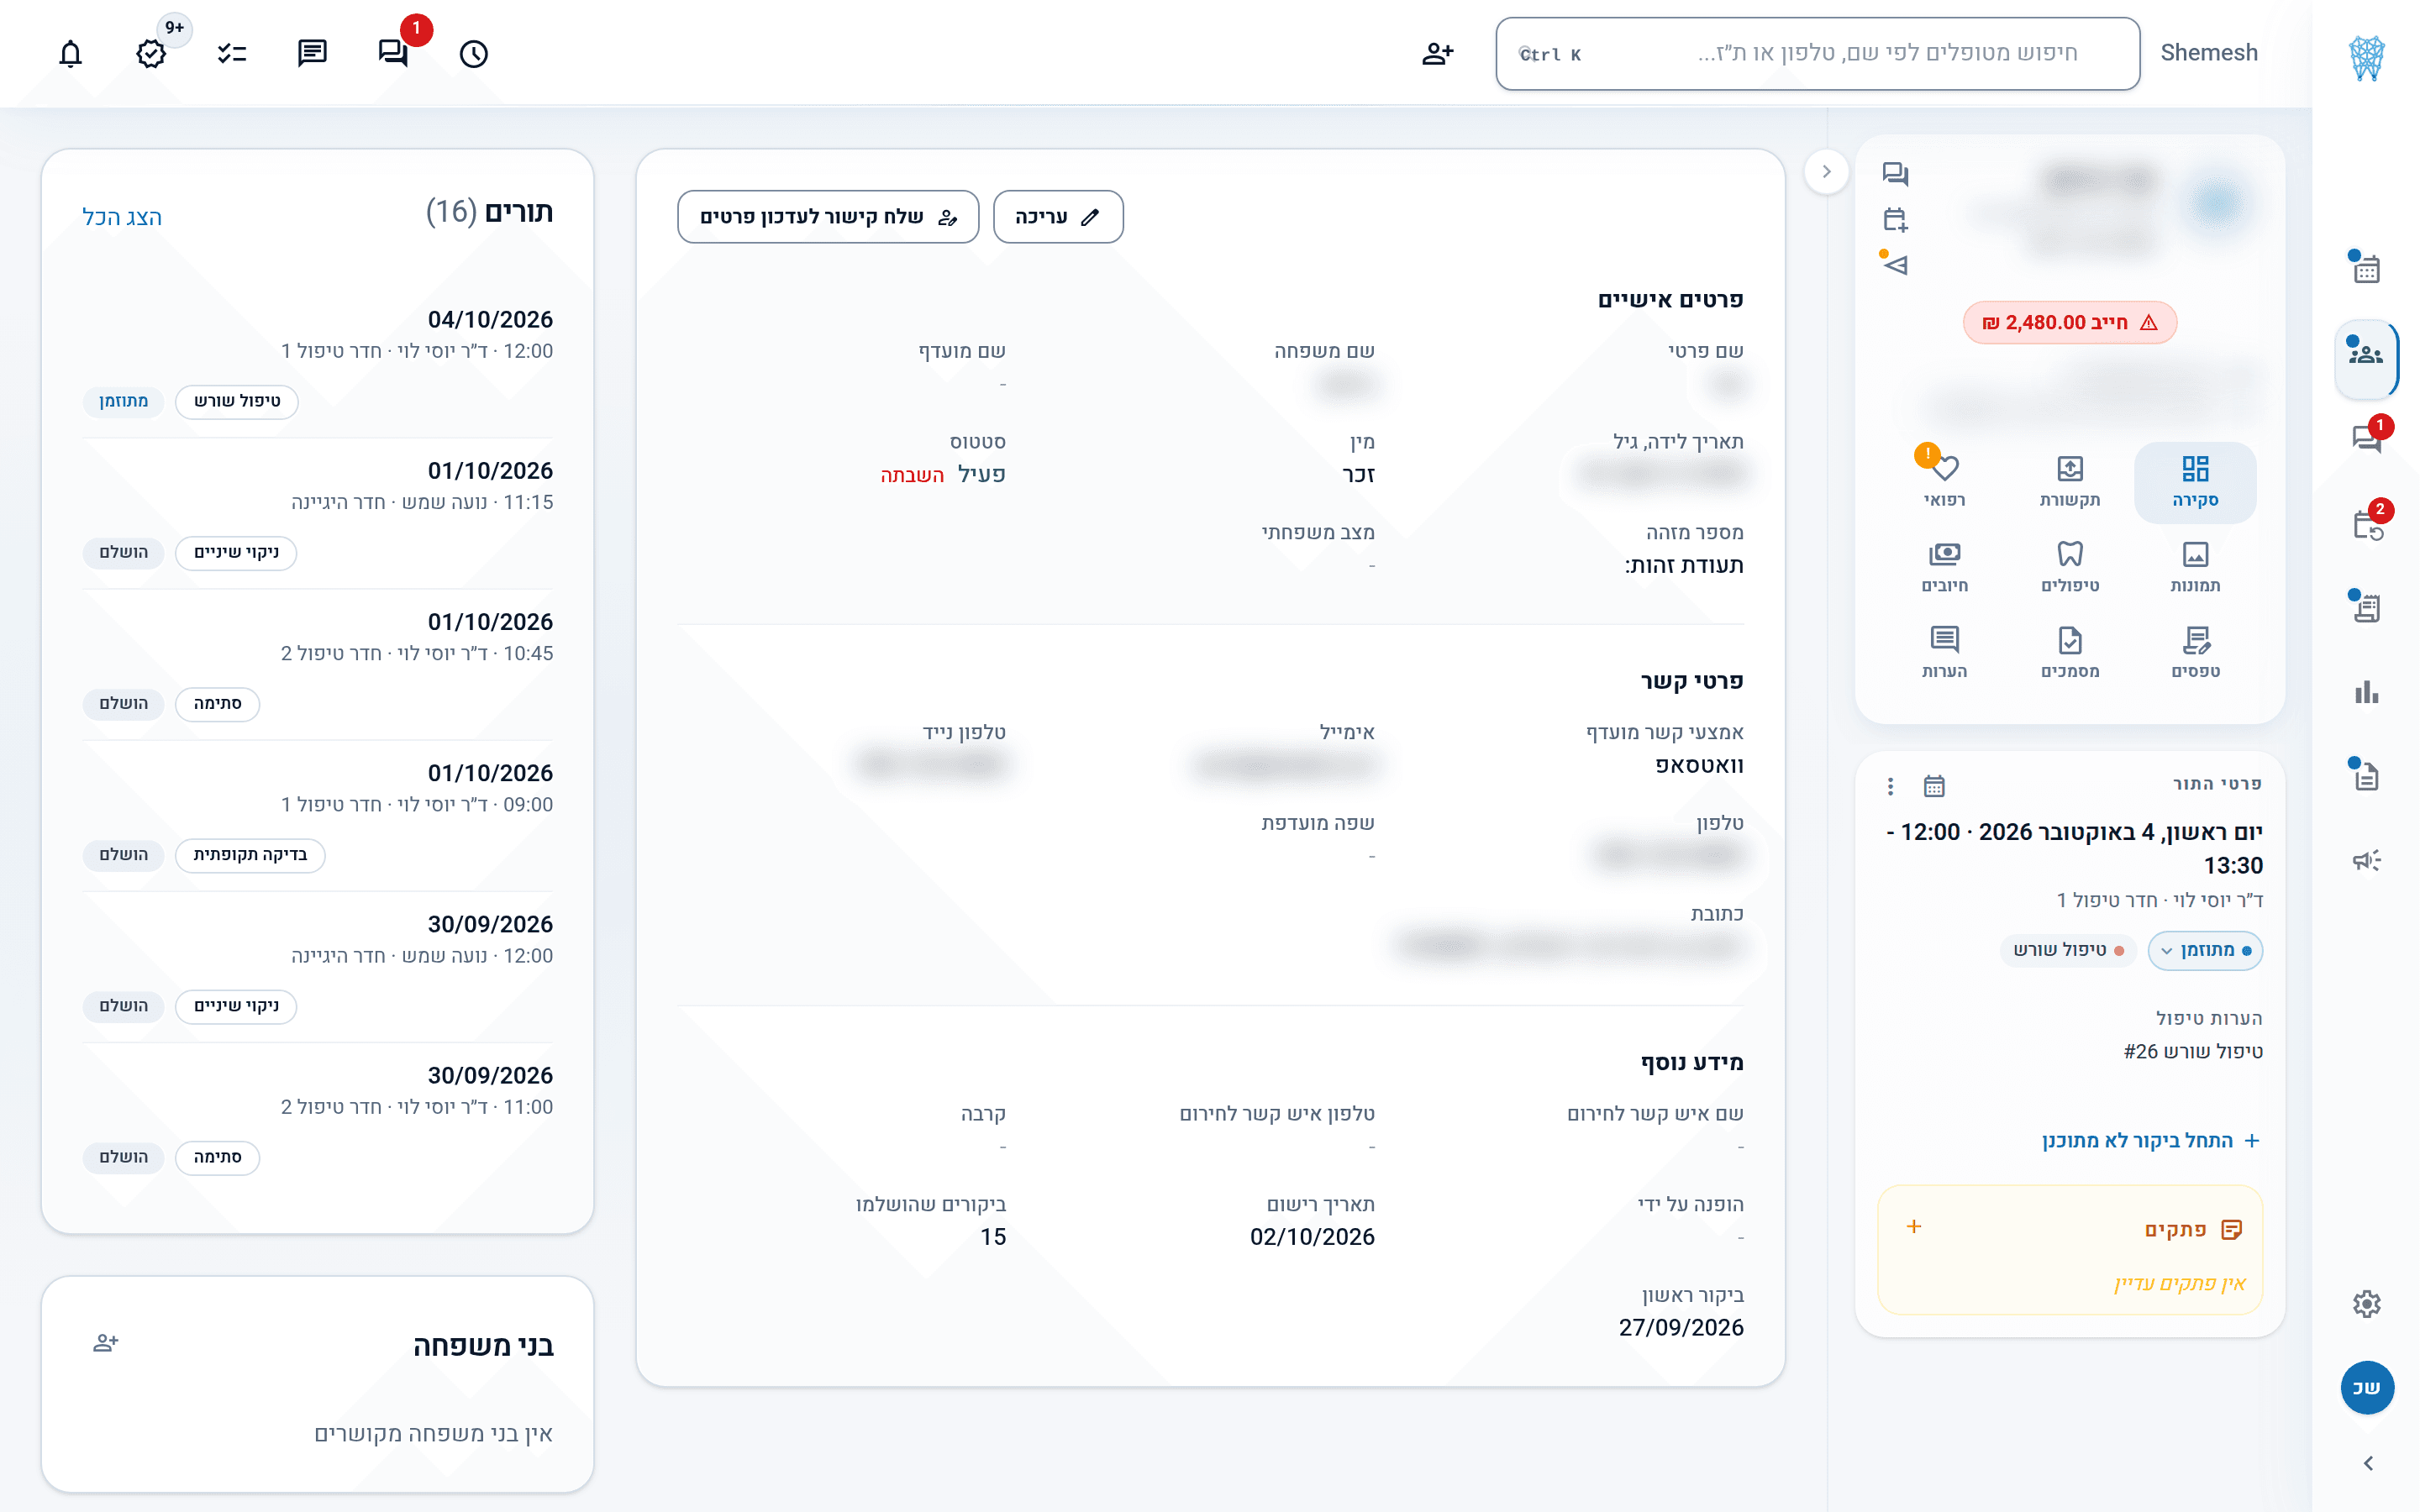
Task: Select the 04/10/2026 appointment row
Action: (x=318, y=362)
